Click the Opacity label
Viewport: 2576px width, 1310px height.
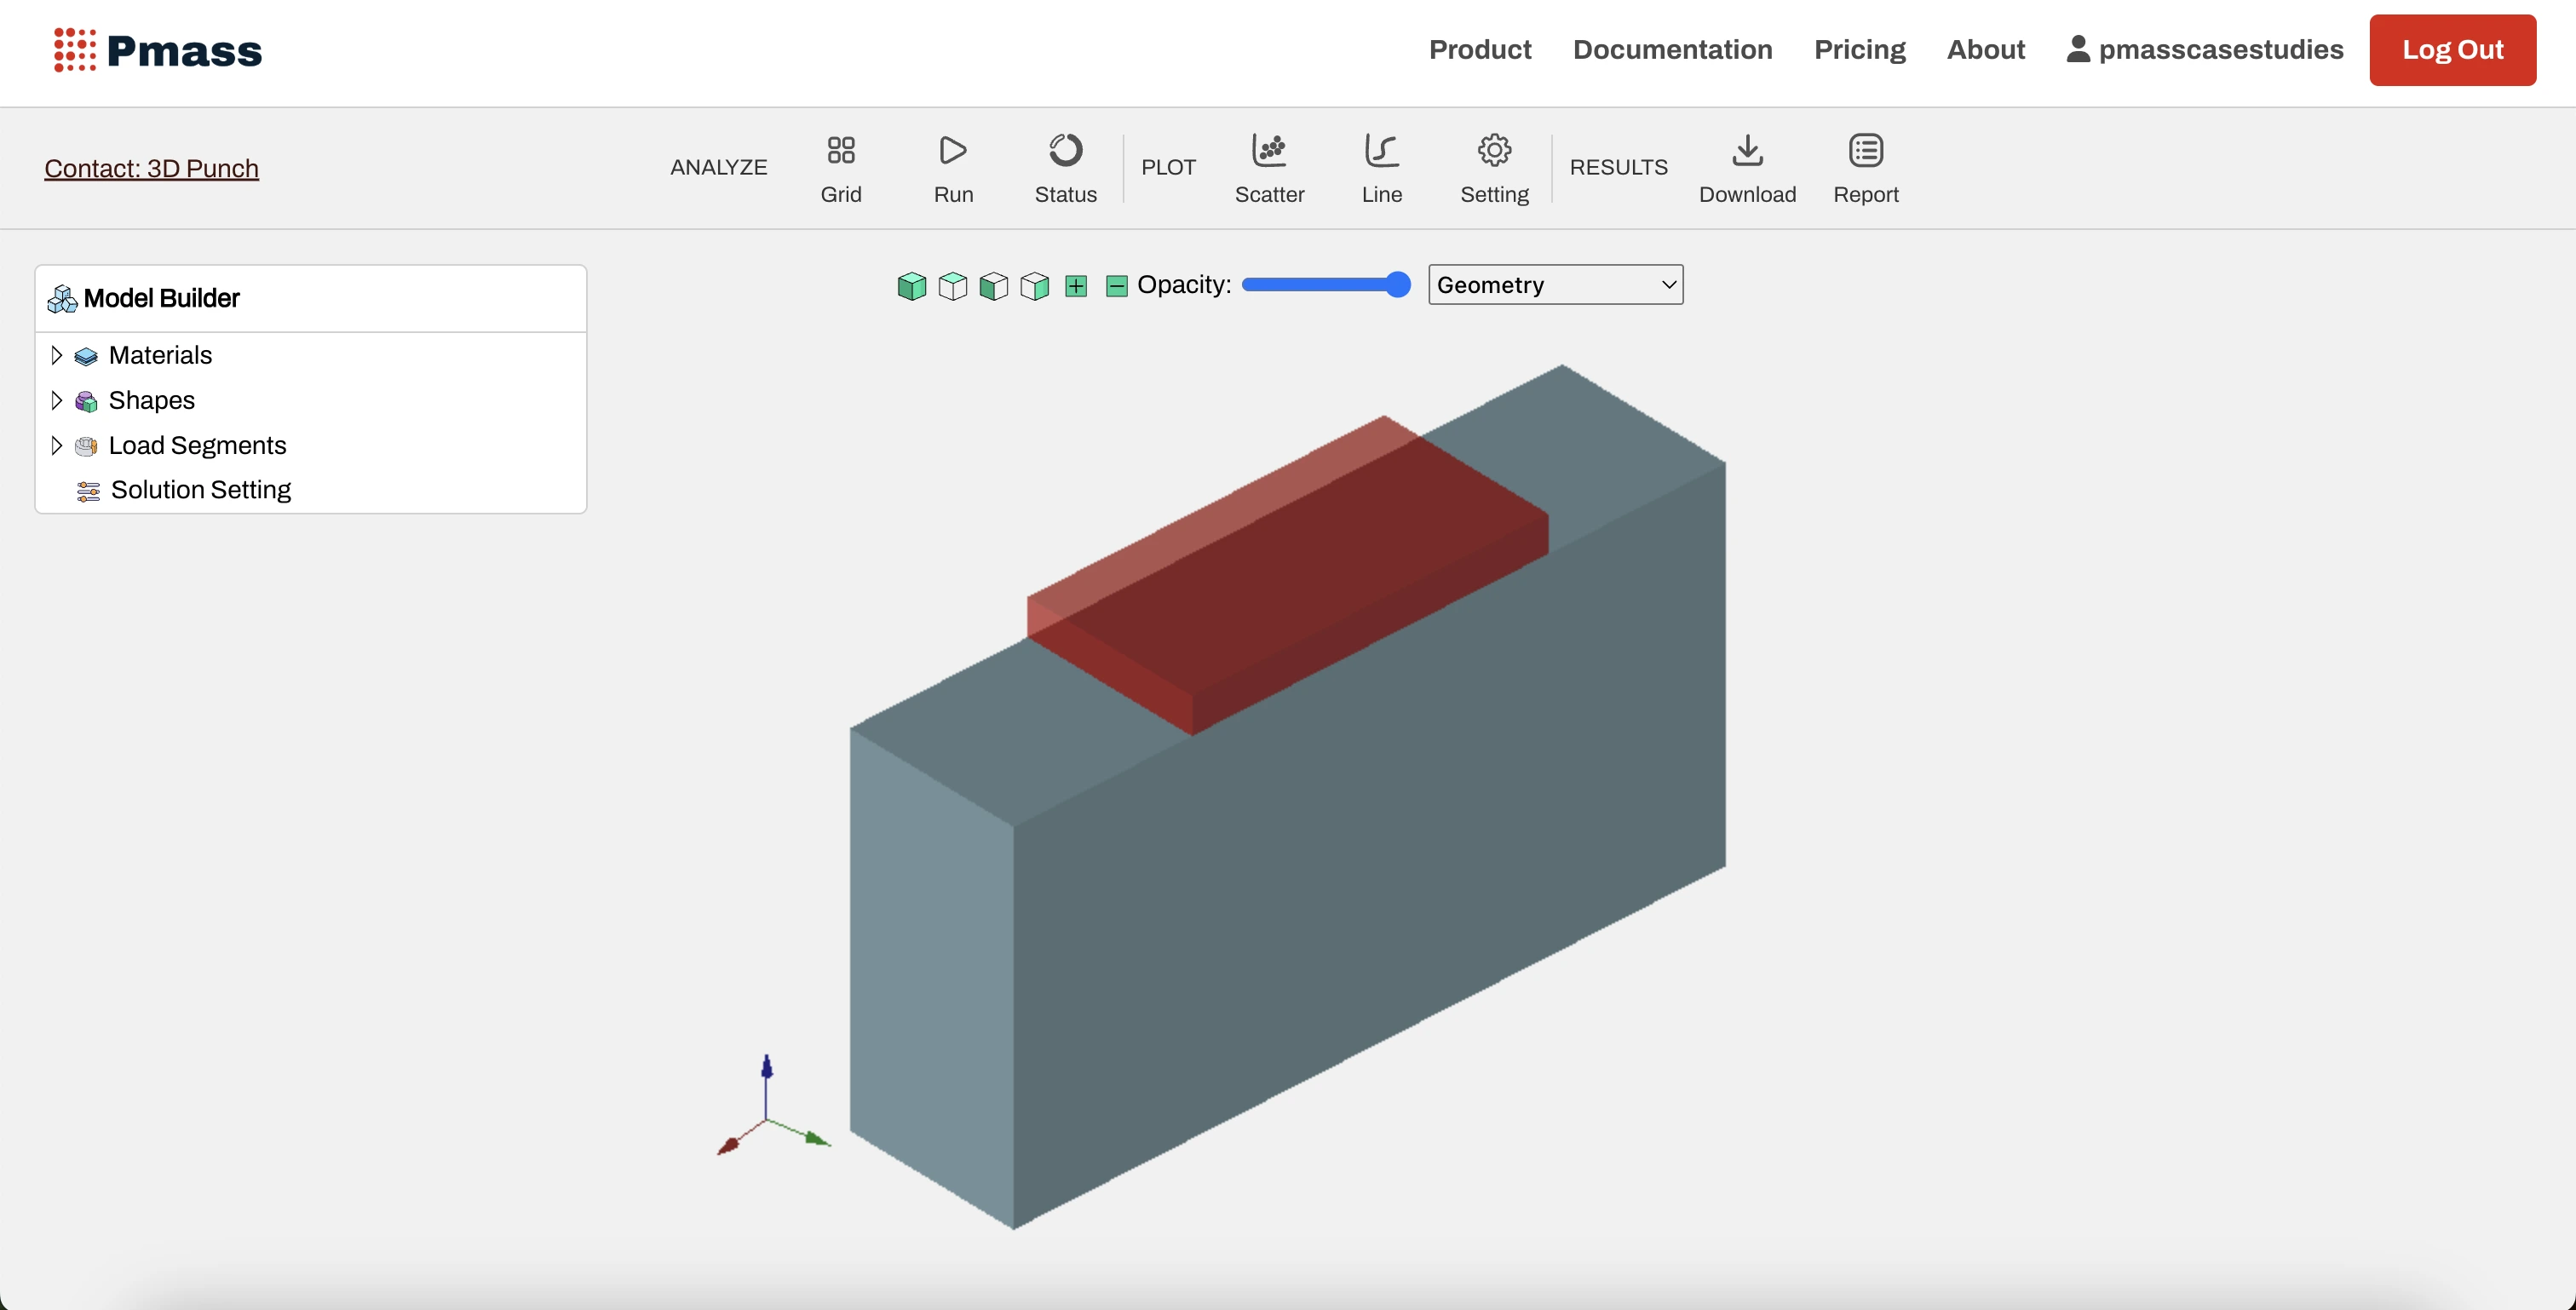(x=1184, y=285)
